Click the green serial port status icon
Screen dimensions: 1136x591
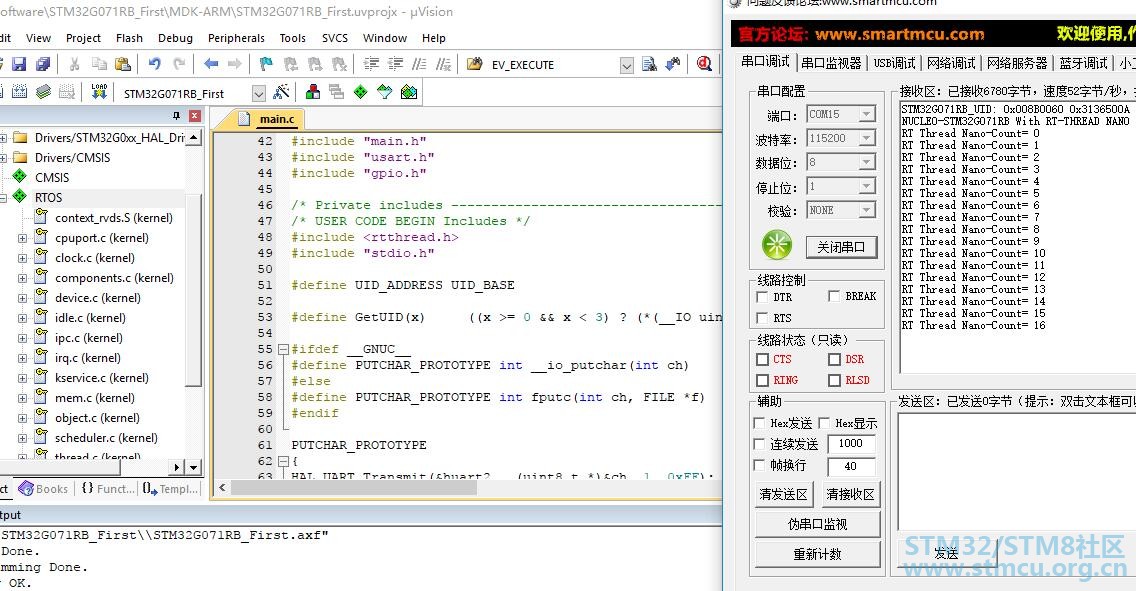777,246
